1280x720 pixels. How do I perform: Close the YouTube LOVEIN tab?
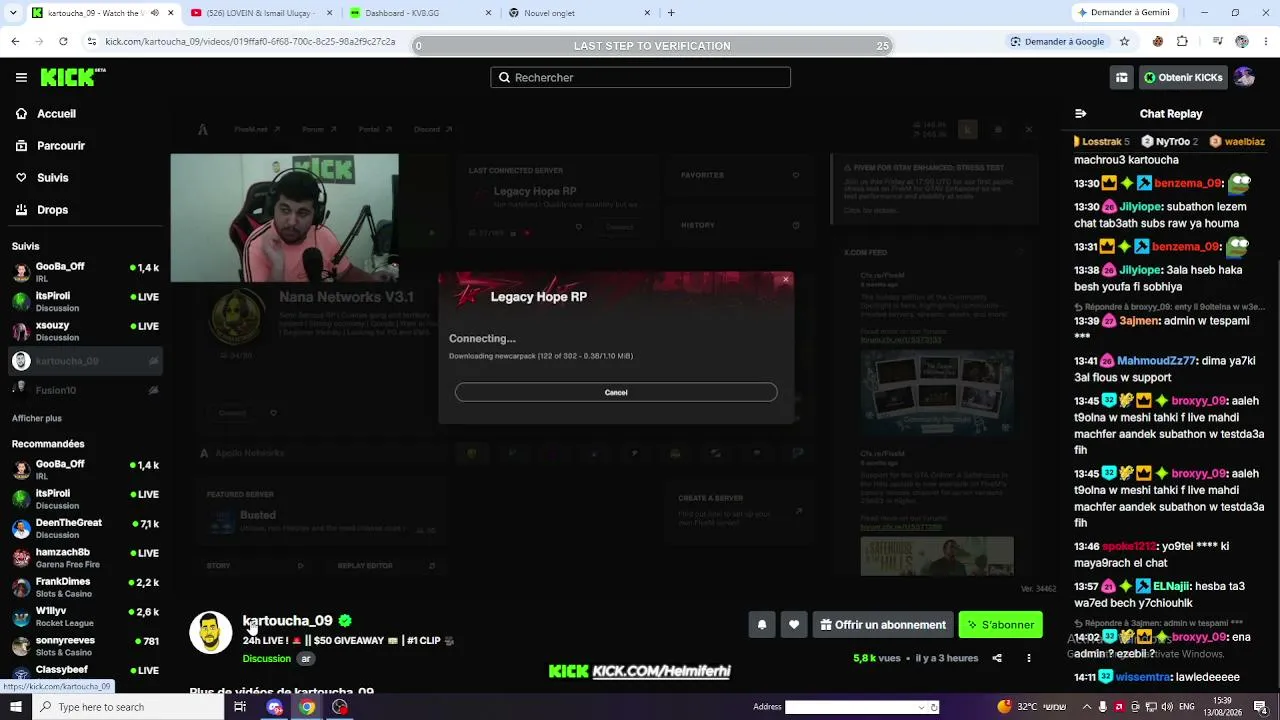click(x=329, y=13)
